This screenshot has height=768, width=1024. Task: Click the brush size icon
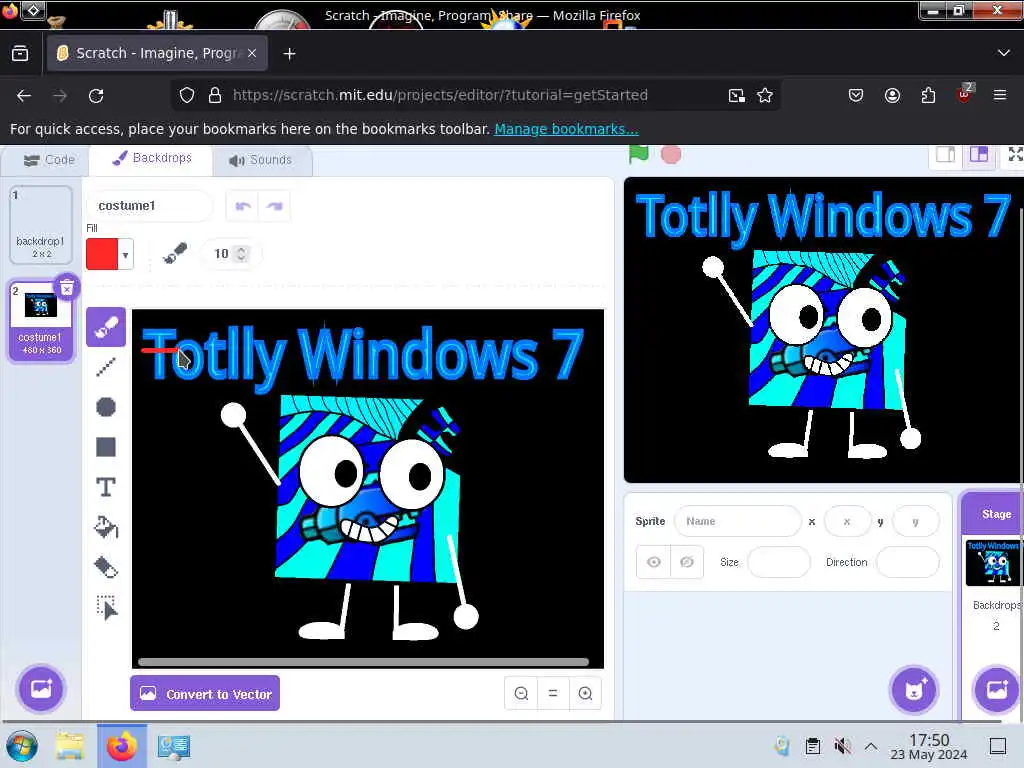(x=174, y=253)
